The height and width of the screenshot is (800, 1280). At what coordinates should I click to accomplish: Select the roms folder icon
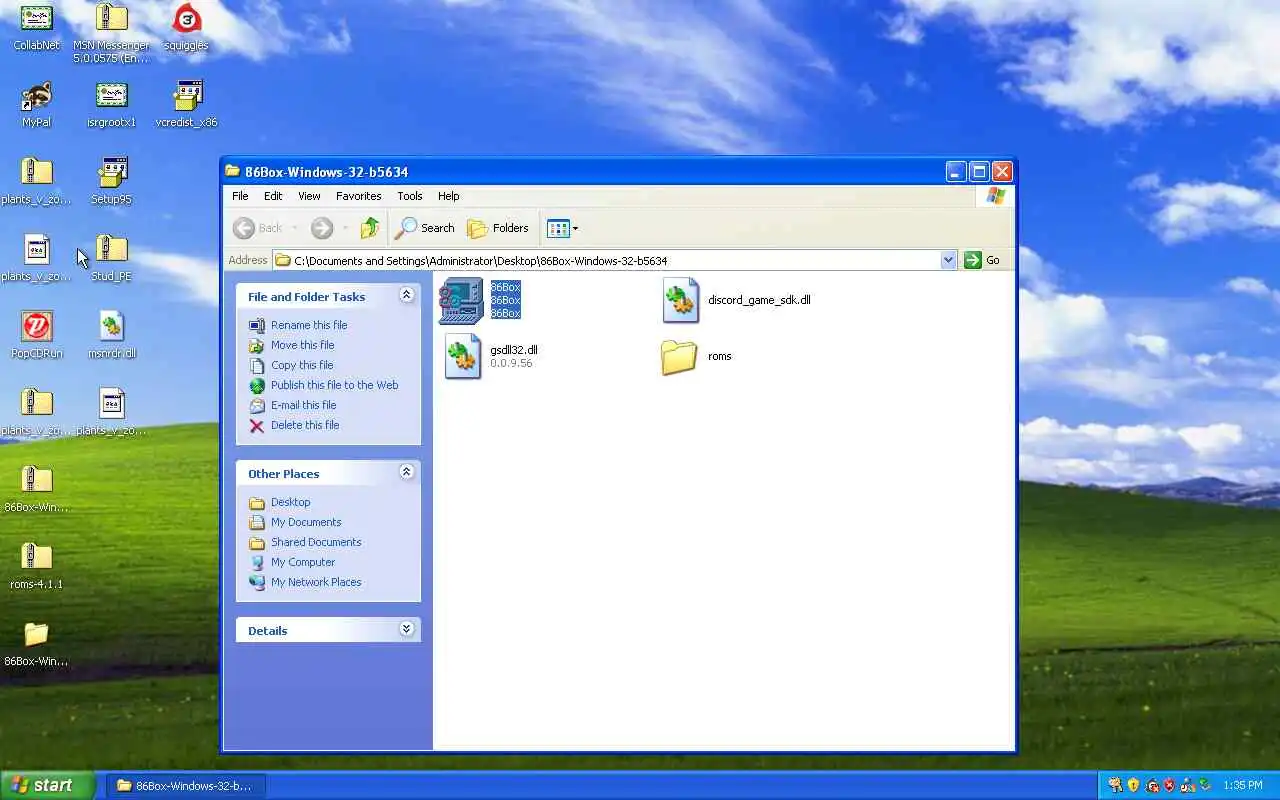[x=679, y=357]
